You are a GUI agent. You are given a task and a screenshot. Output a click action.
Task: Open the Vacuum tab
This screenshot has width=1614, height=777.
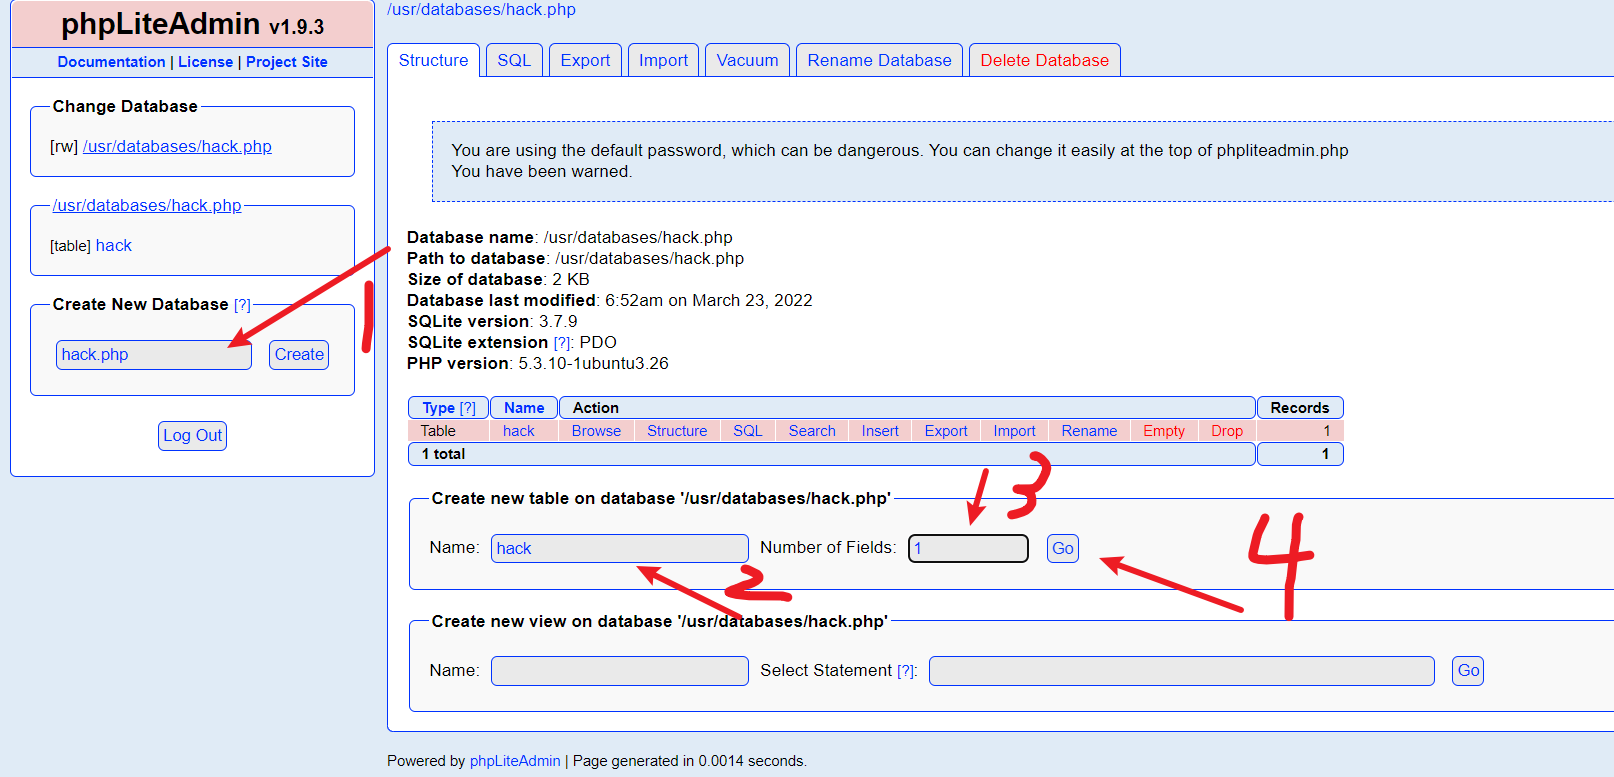pos(747,60)
